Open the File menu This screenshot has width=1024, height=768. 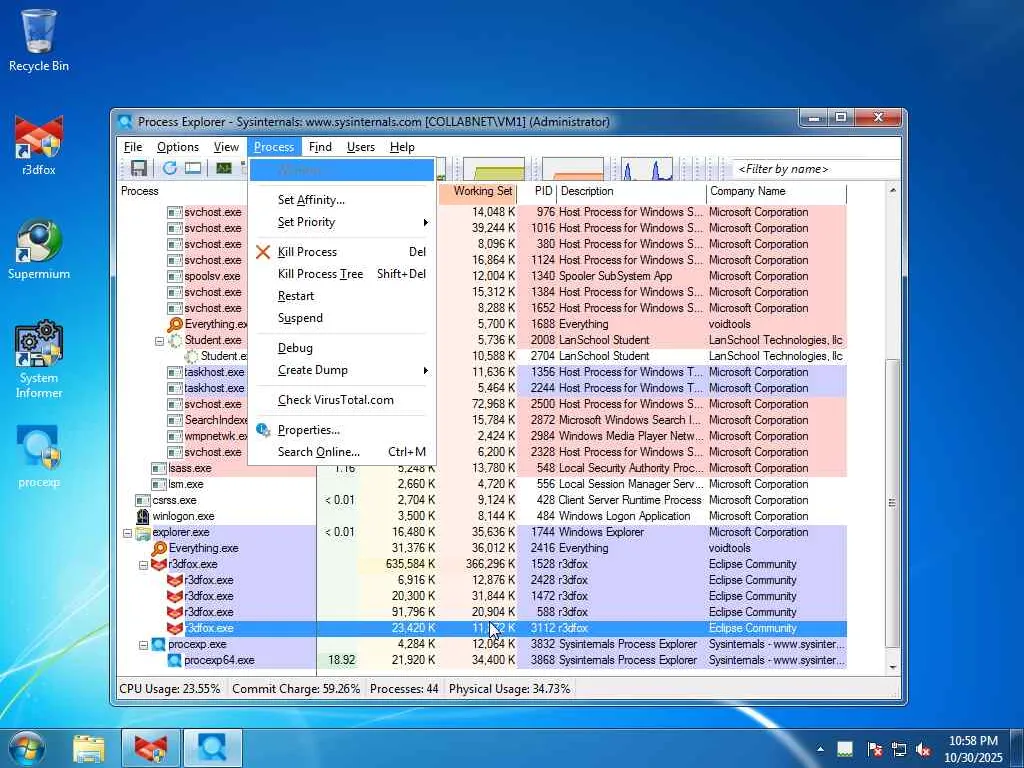tap(133, 147)
